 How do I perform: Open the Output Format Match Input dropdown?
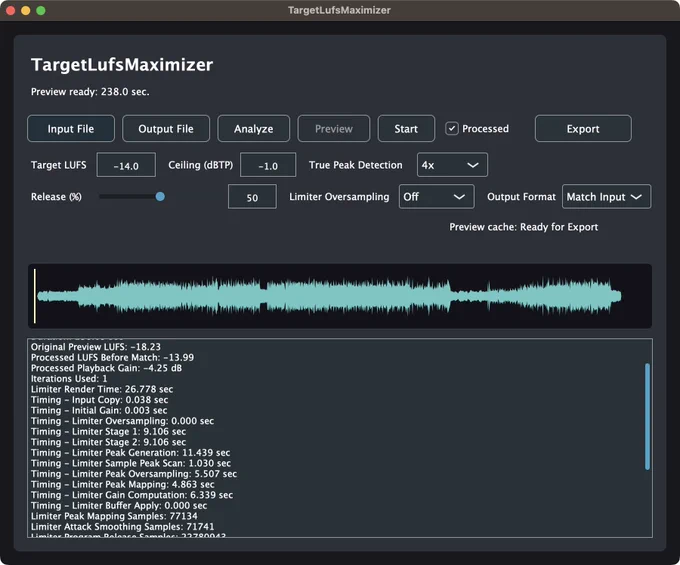[x=606, y=196]
